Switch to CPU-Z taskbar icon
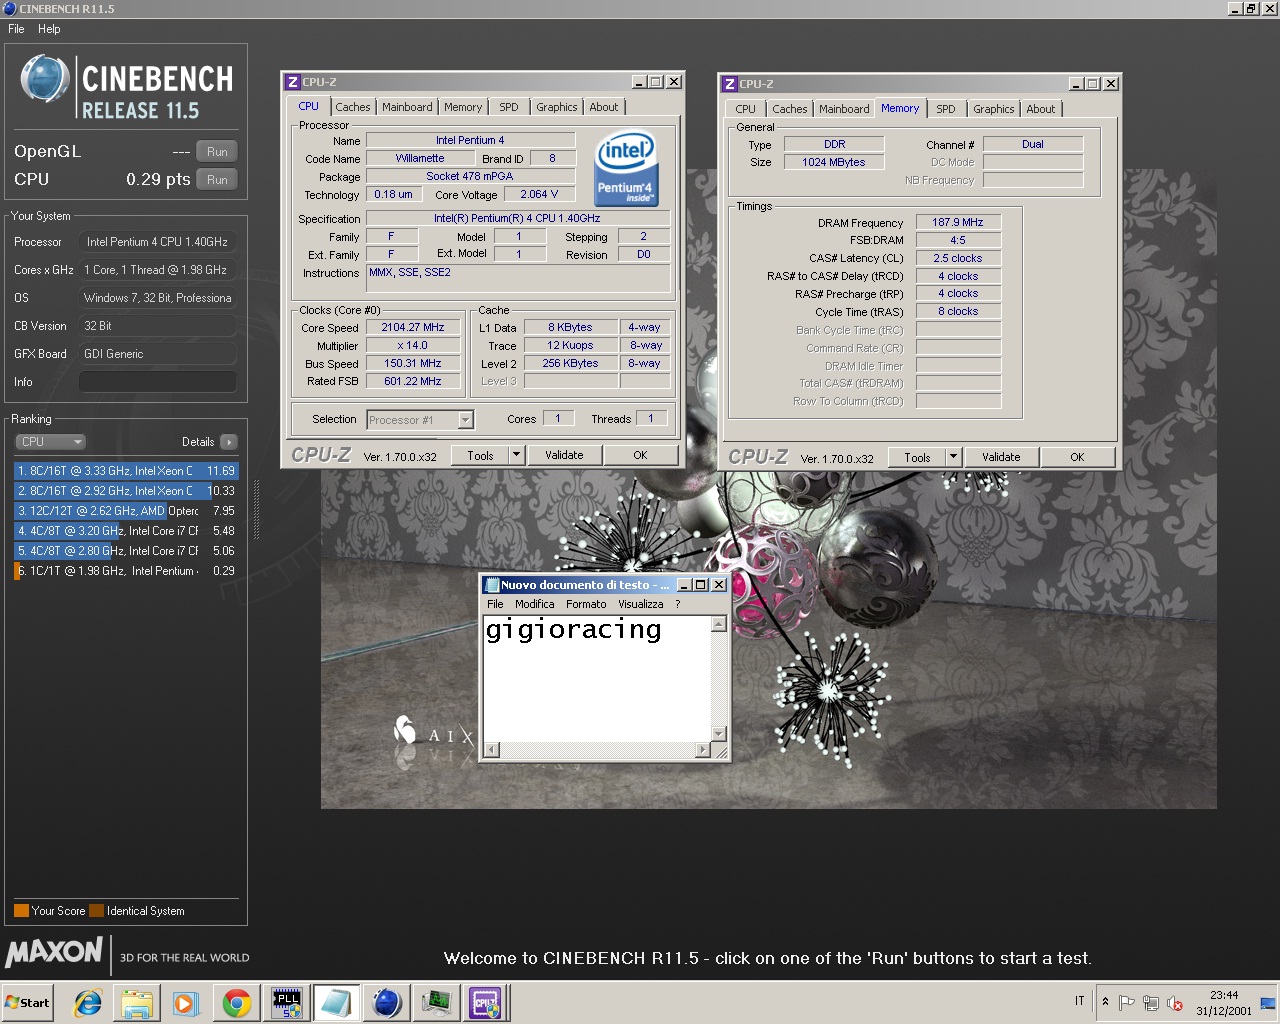The image size is (1280, 1024). tap(486, 1003)
